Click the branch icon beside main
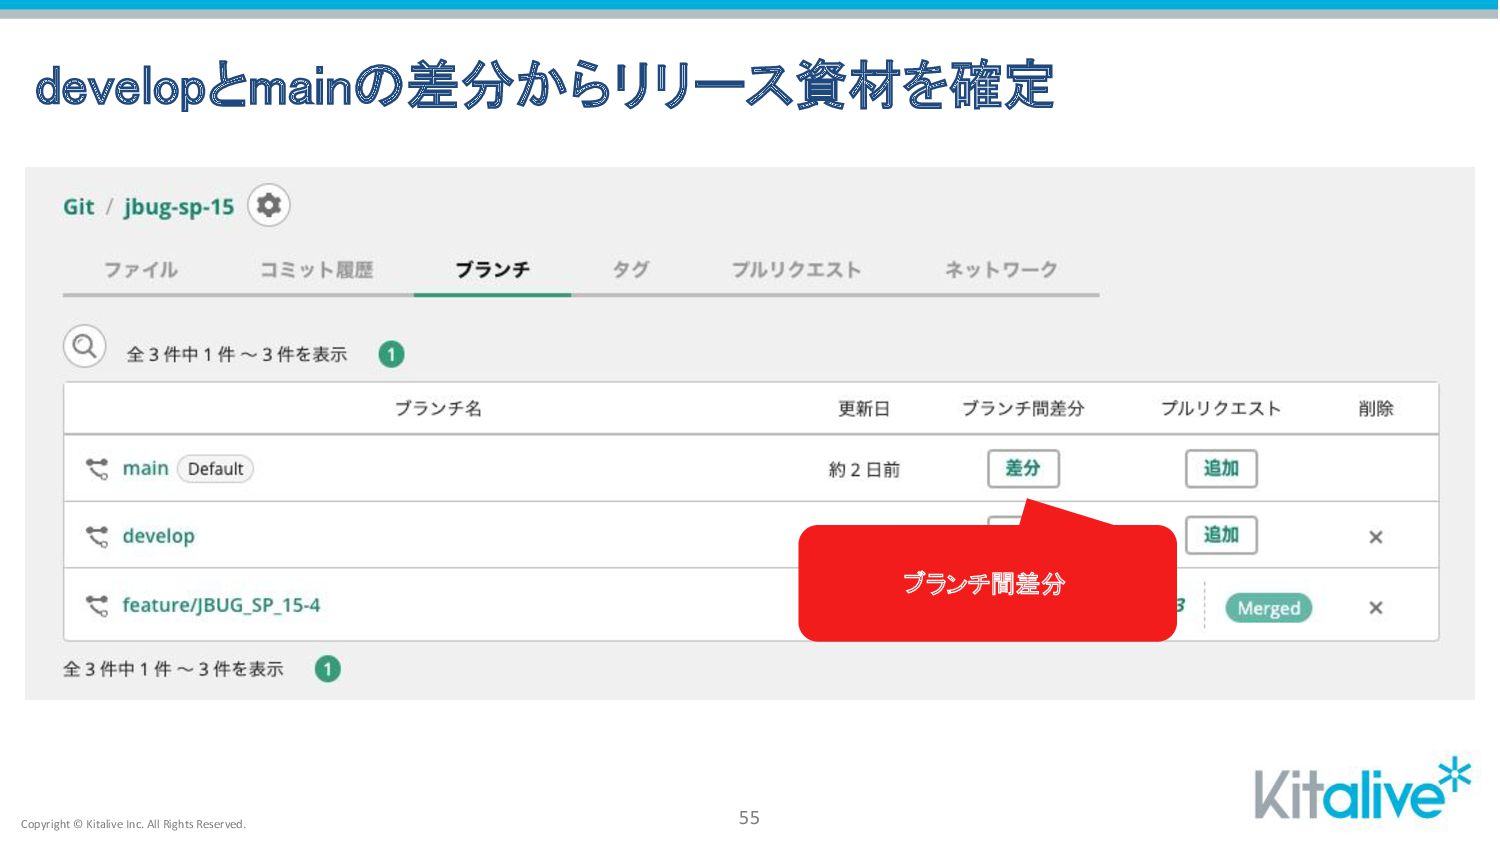This screenshot has height=844, width=1500. pyautogui.click(x=97, y=469)
